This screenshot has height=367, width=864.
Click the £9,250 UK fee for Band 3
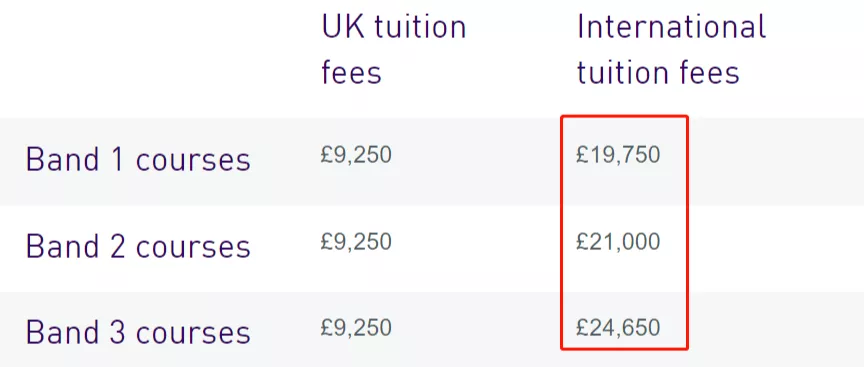click(356, 327)
